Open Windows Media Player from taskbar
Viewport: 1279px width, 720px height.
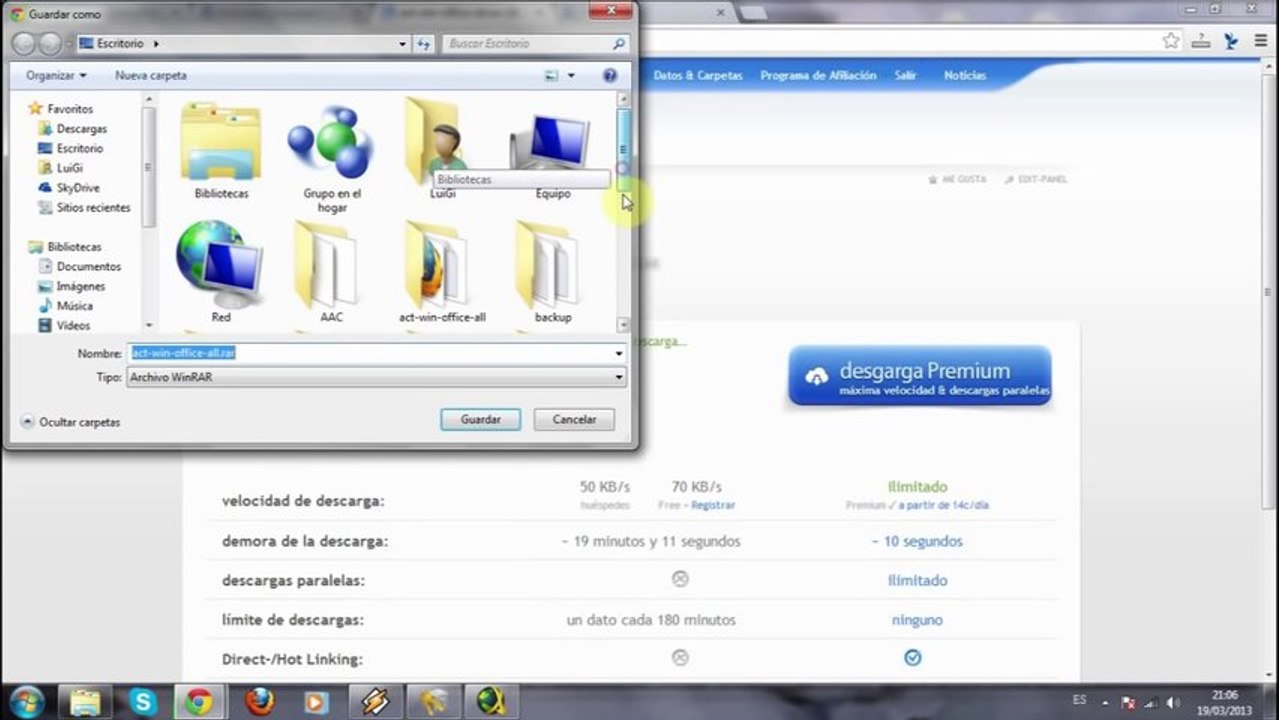(x=318, y=702)
